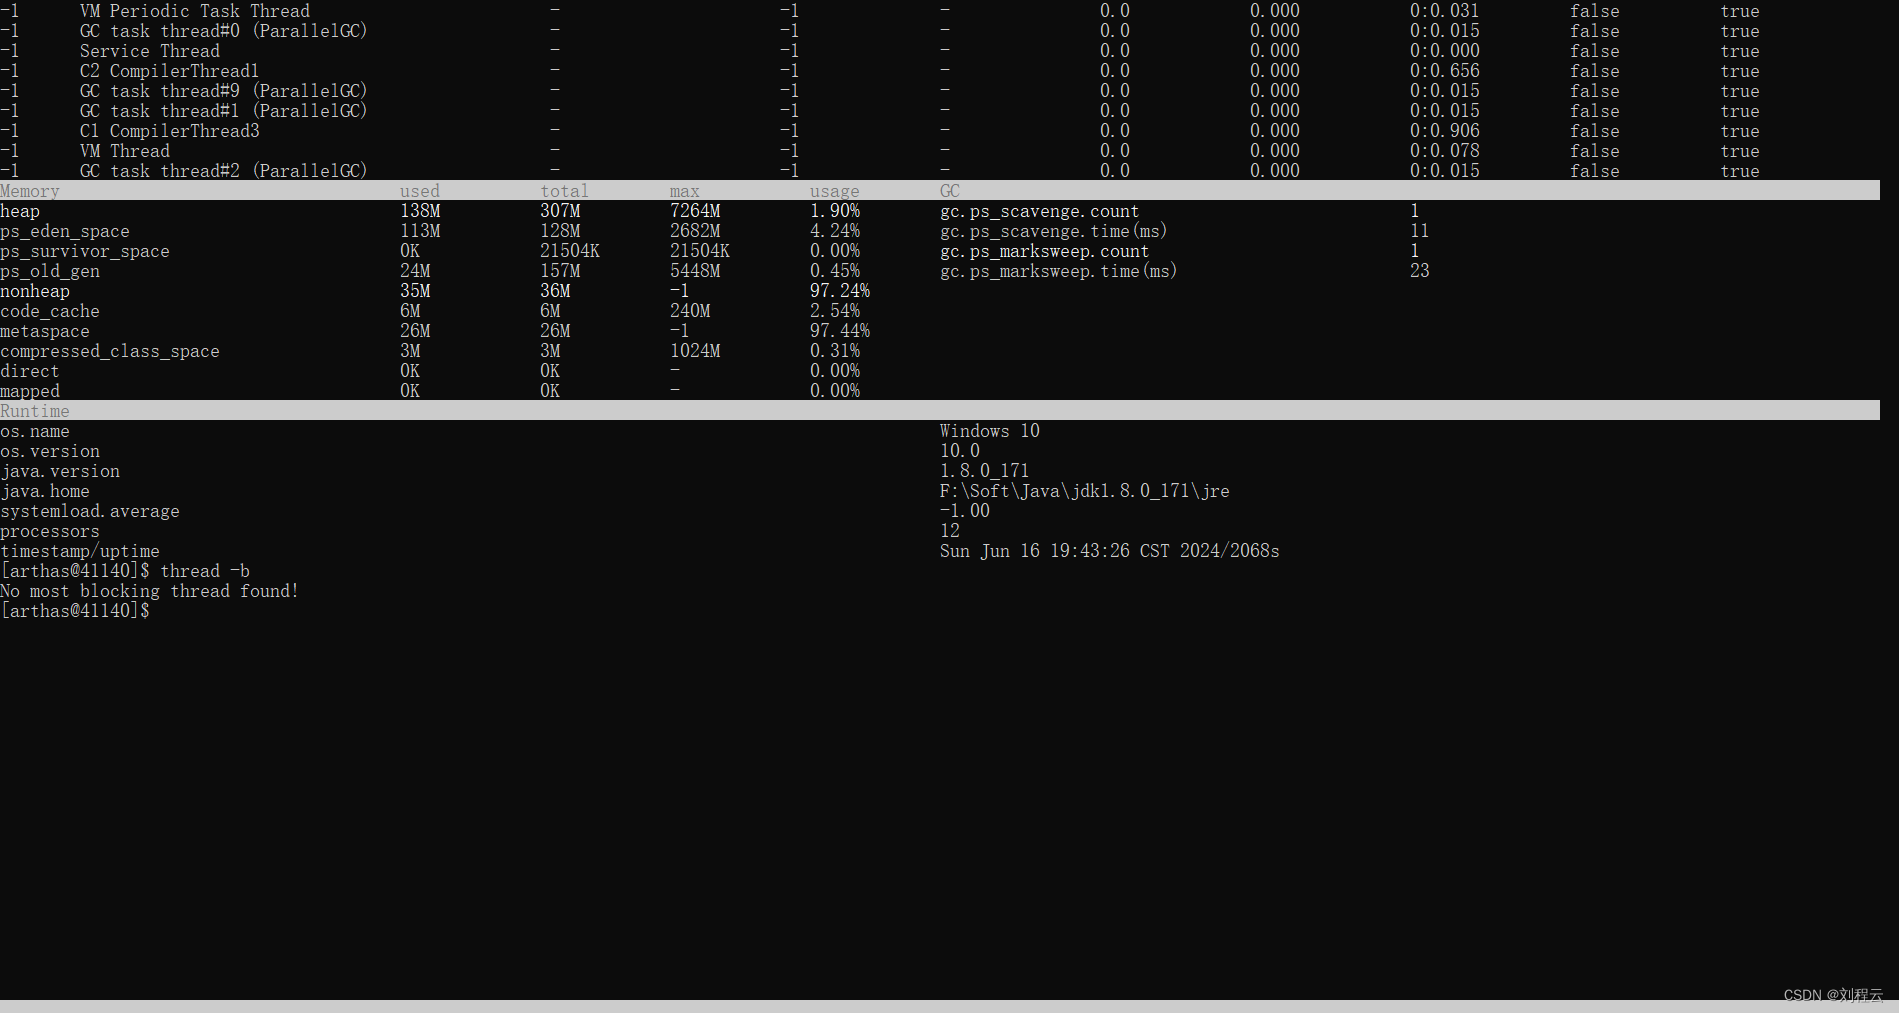Click the "systemload.average" label
Image resolution: width=1899 pixels, height=1013 pixels.
pos(90,511)
